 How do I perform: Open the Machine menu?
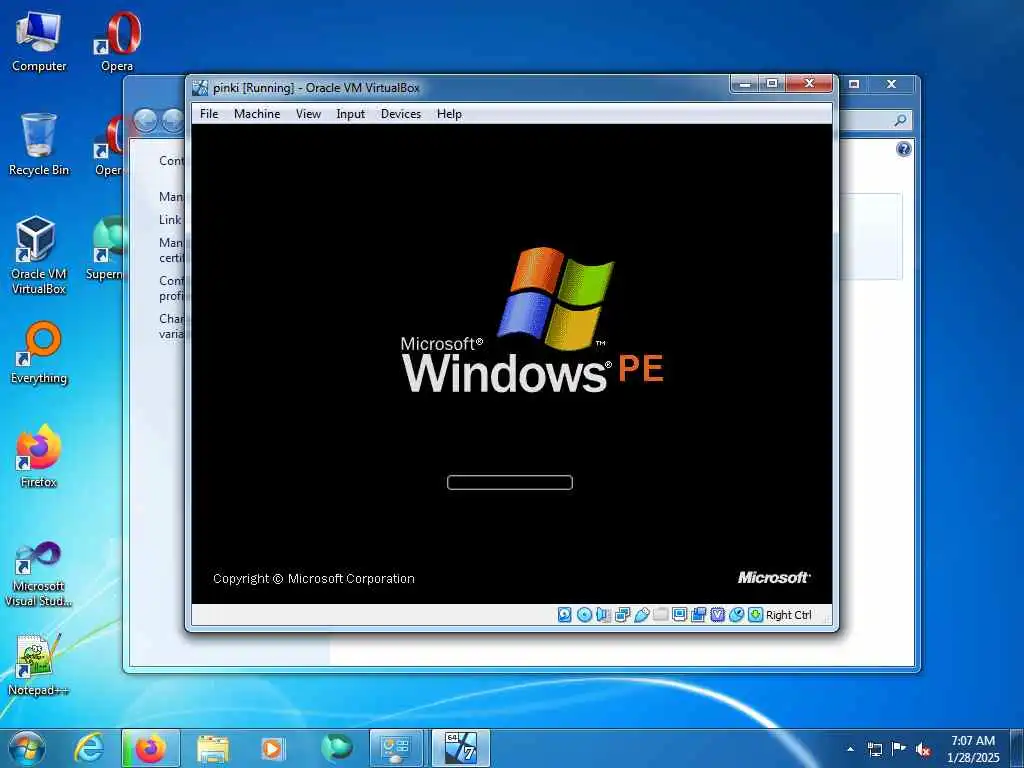coord(257,114)
